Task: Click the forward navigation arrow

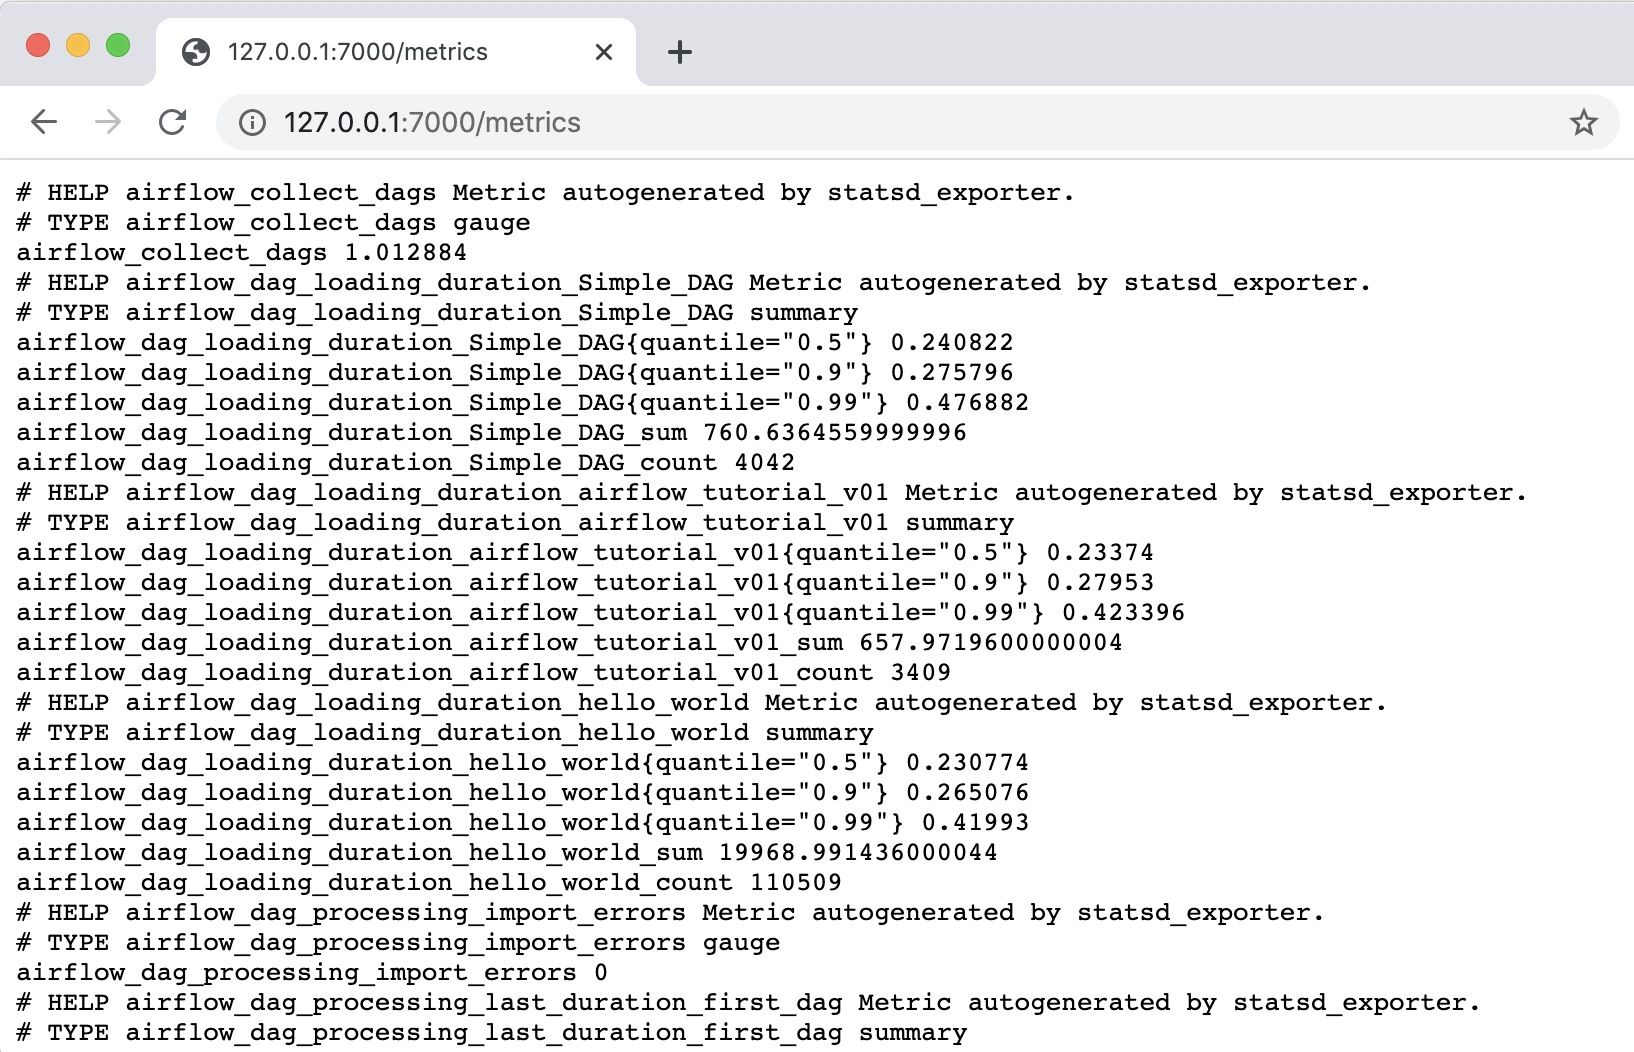Action: point(108,122)
